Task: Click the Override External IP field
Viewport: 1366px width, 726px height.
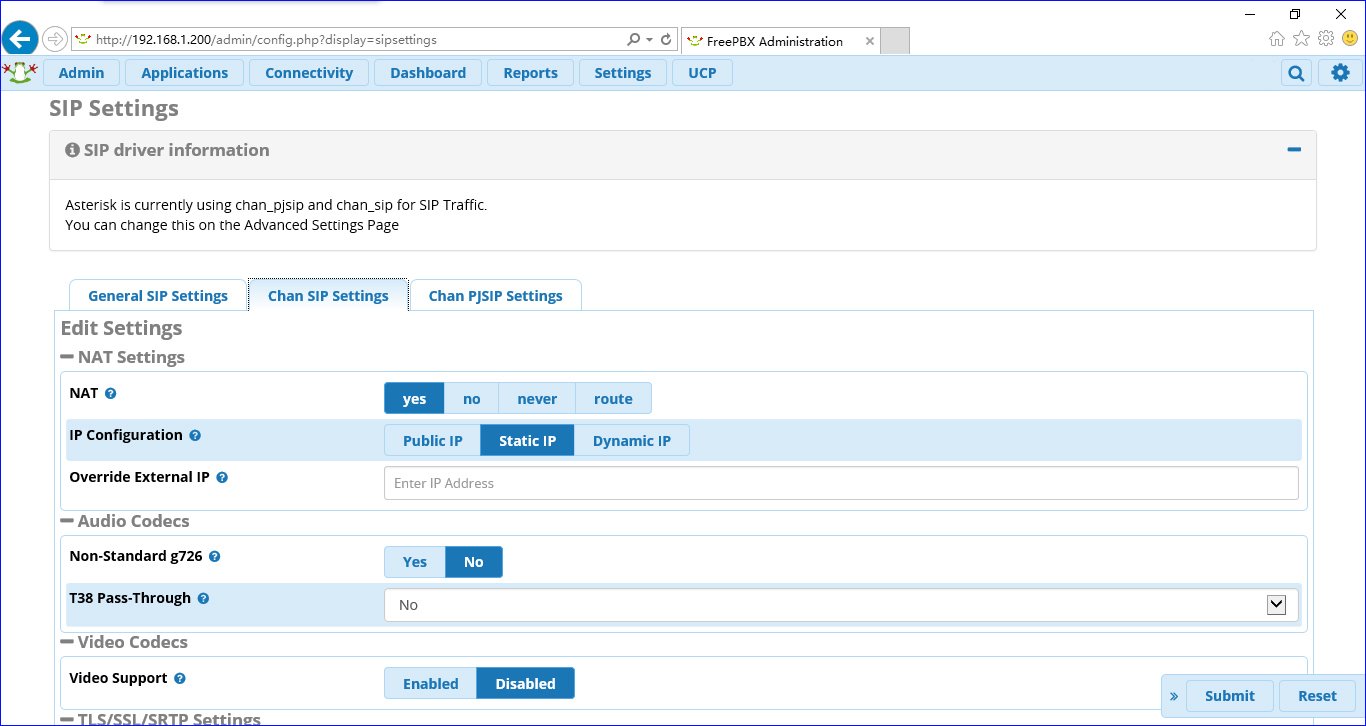Action: [x=840, y=483]
